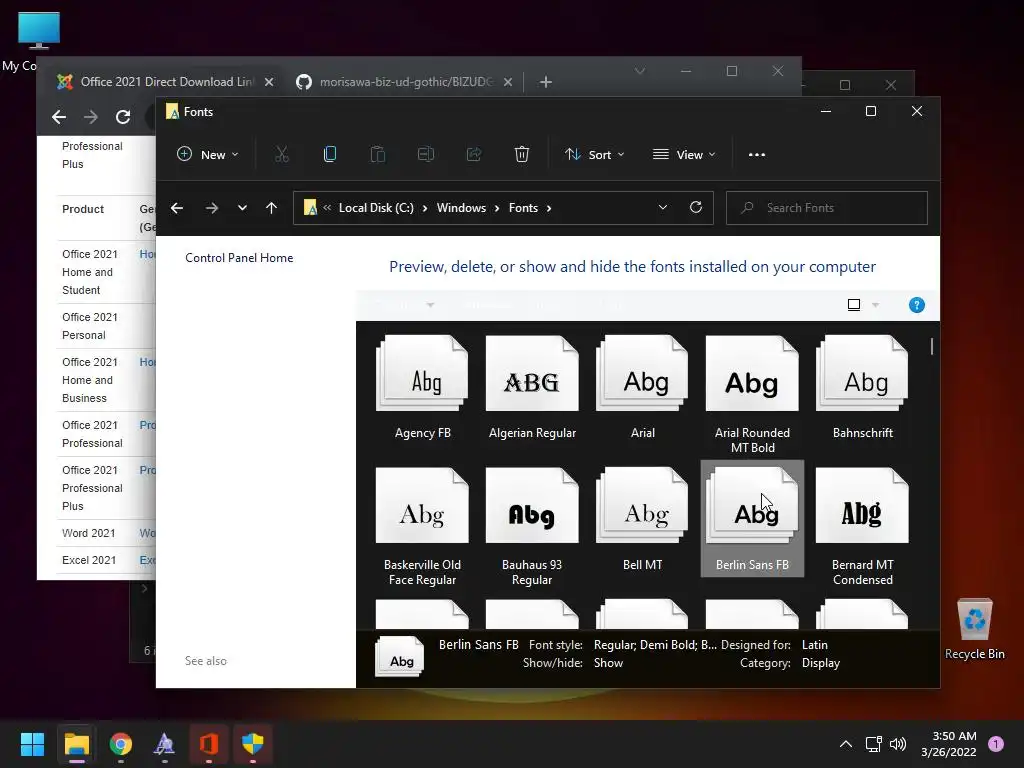Expand address bar history dropdown

coord(663,207)
